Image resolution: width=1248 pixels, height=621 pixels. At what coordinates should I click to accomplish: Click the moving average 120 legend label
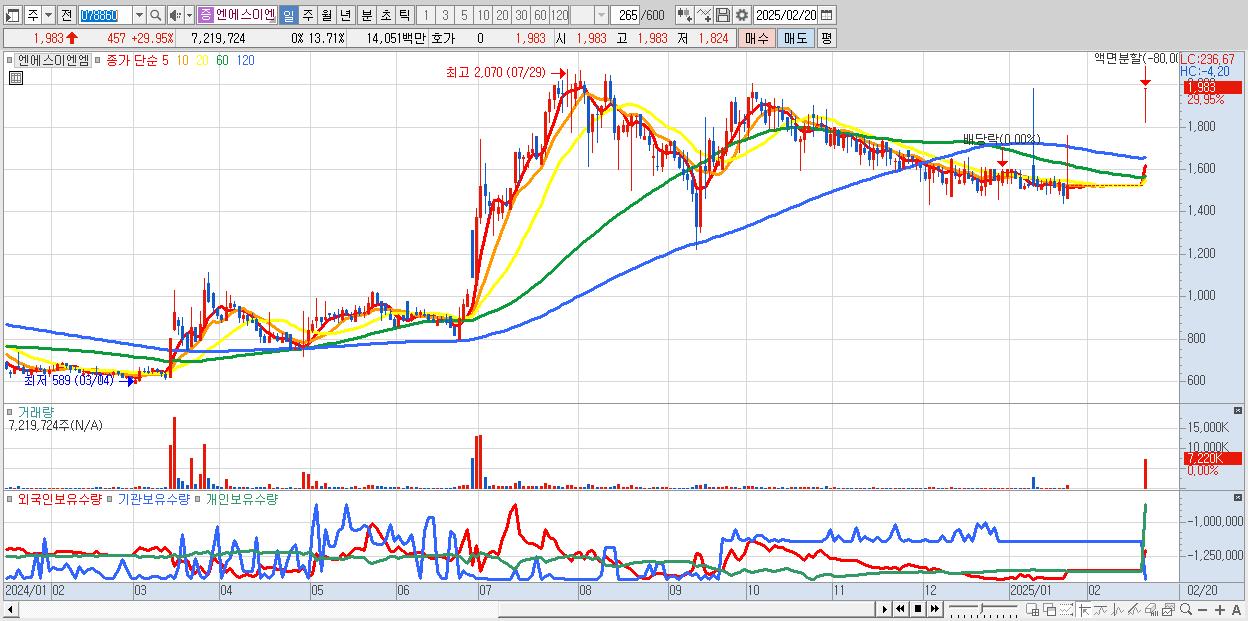(245, 60)
